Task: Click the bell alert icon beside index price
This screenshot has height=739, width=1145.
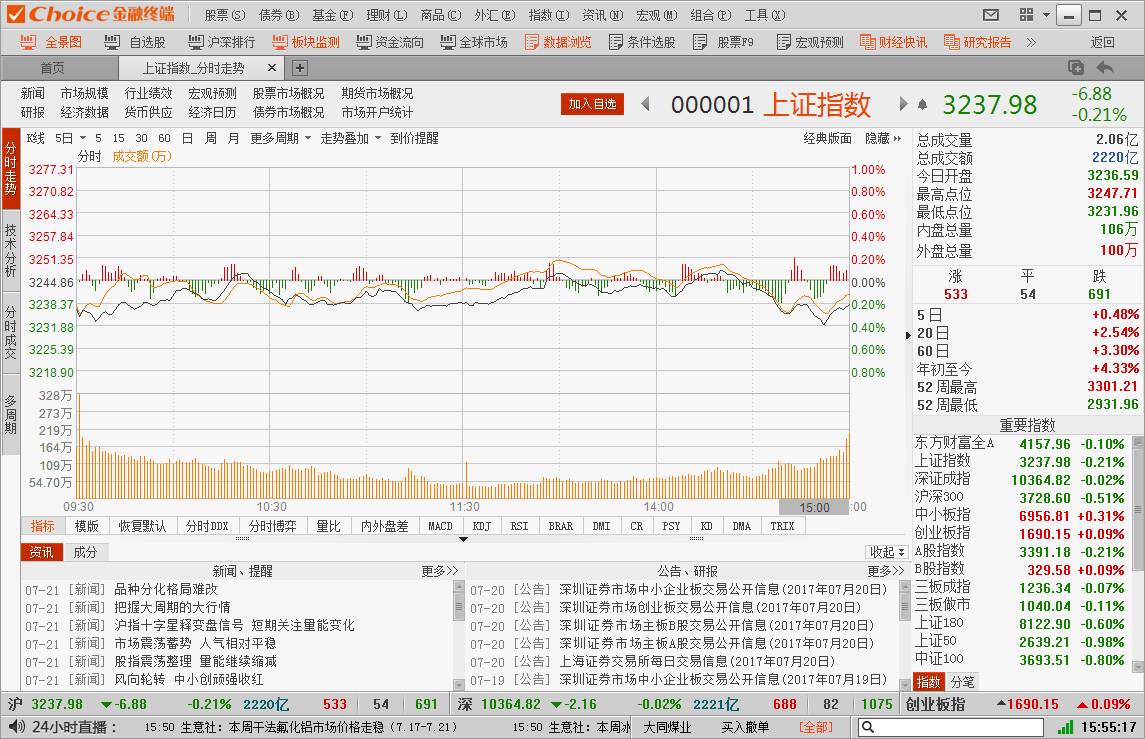Action: (x=922, y=104)
